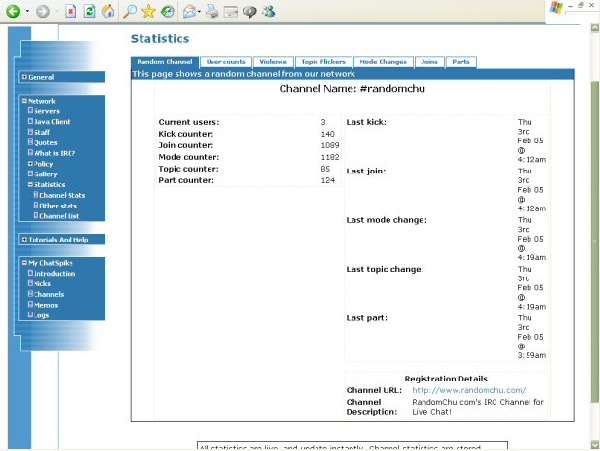Collapse the Network sidebar section
The width and height of the screenshot is (600, 451).
coord(24,101)
